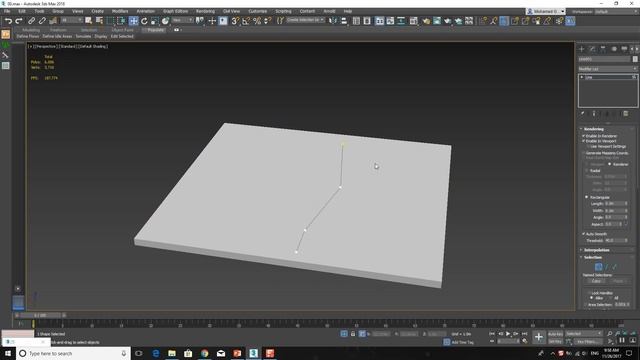Open the Modifier List dropdown
This screenshot has height=360, width=640.
(x=608, y=69)
